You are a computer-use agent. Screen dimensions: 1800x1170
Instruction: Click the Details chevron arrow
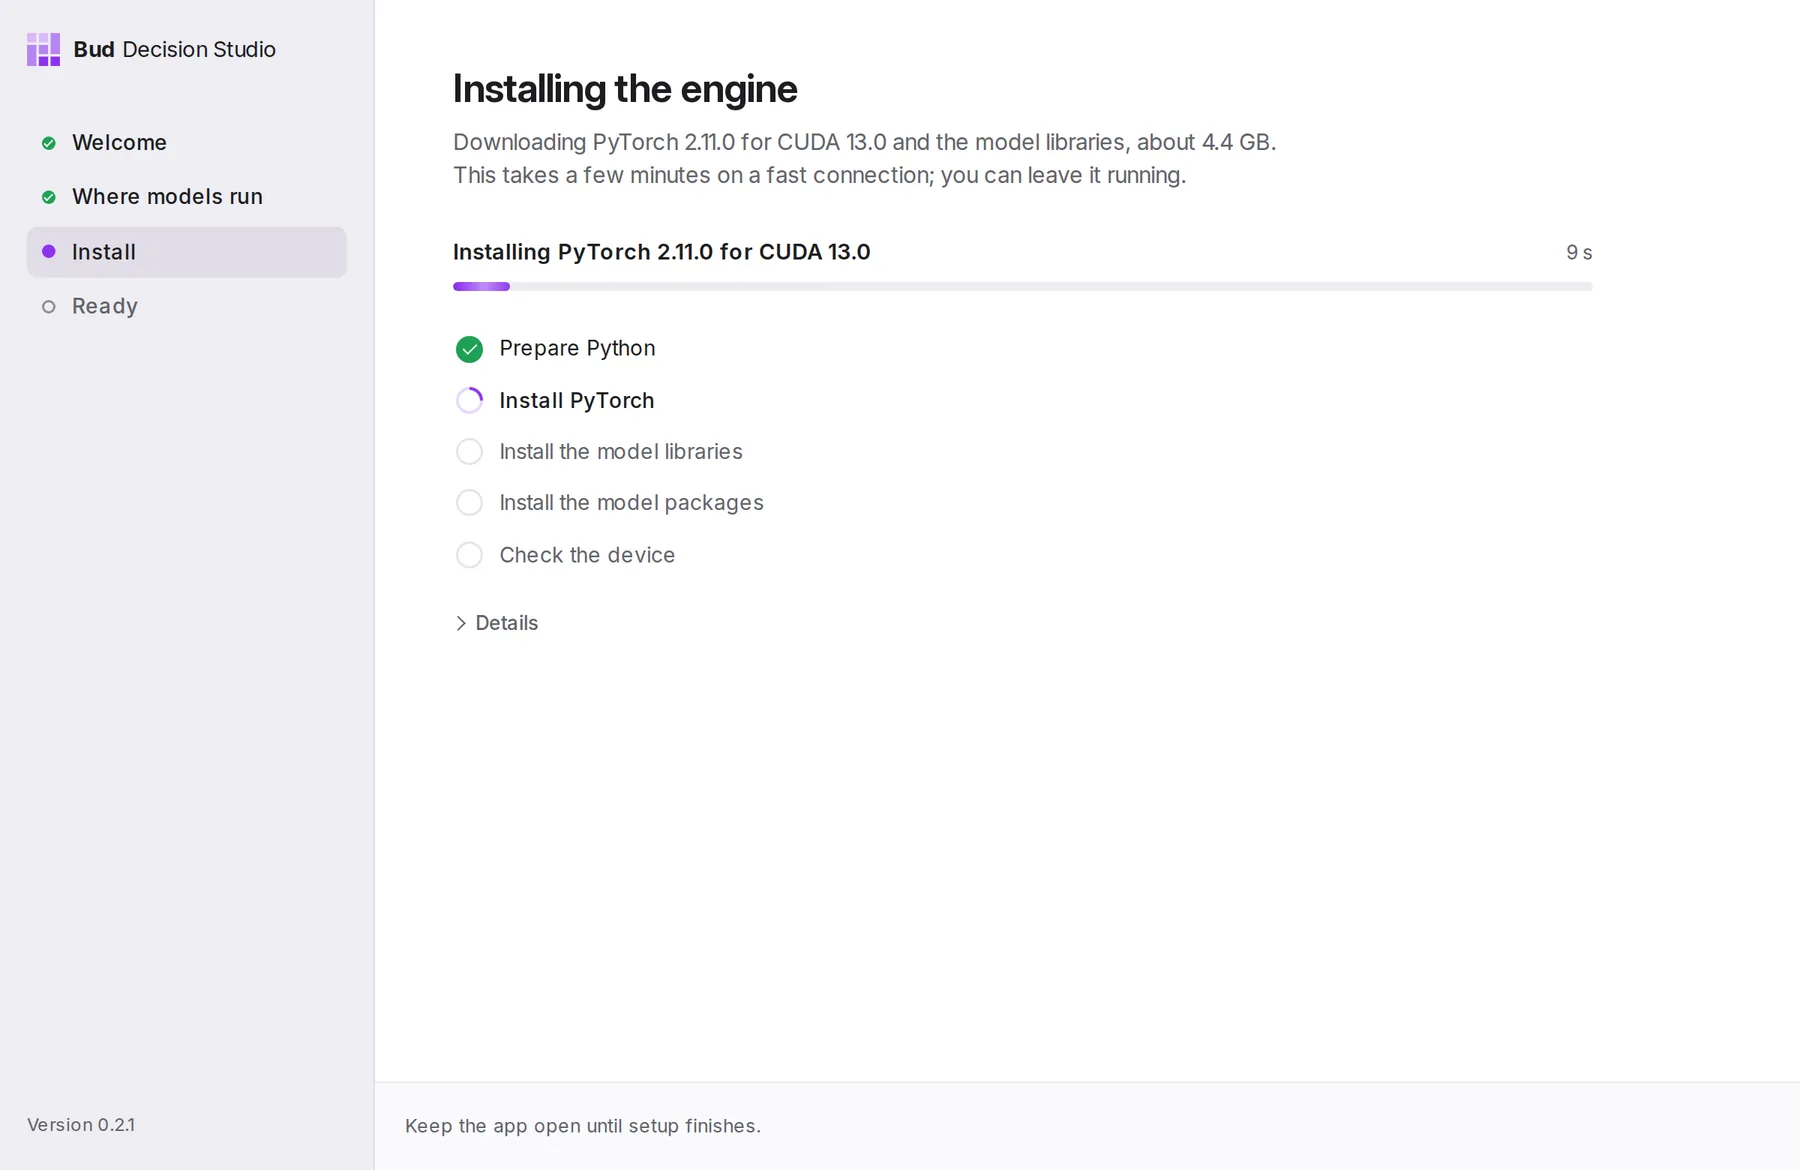point(461,623)
